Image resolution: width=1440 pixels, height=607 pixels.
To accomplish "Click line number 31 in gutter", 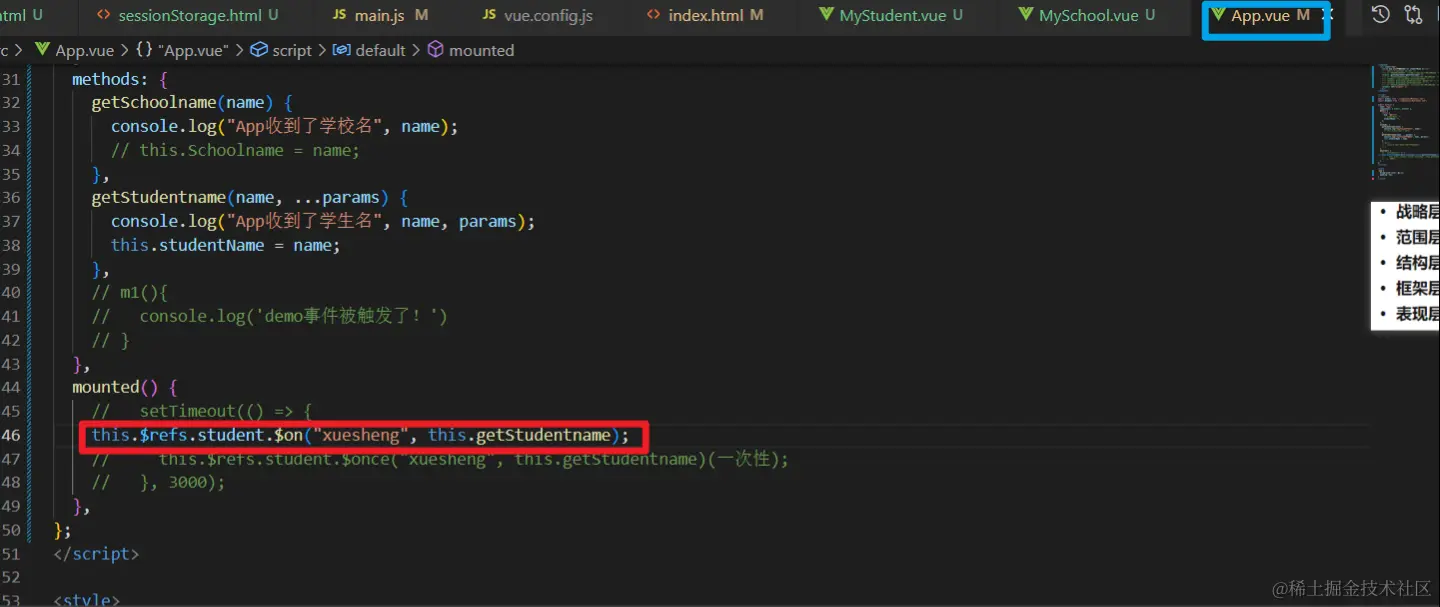I will pyautogui.click(x=11, y=79).
